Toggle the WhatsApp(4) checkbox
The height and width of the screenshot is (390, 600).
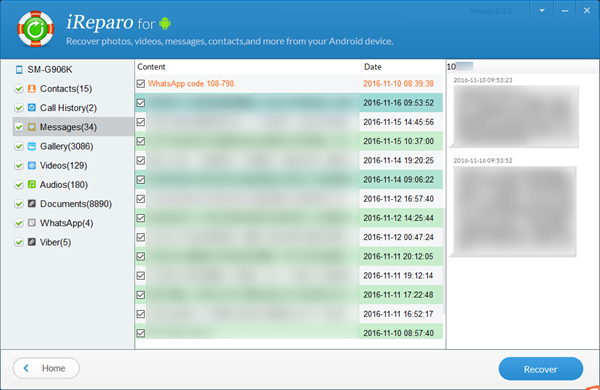click(19, 223)
